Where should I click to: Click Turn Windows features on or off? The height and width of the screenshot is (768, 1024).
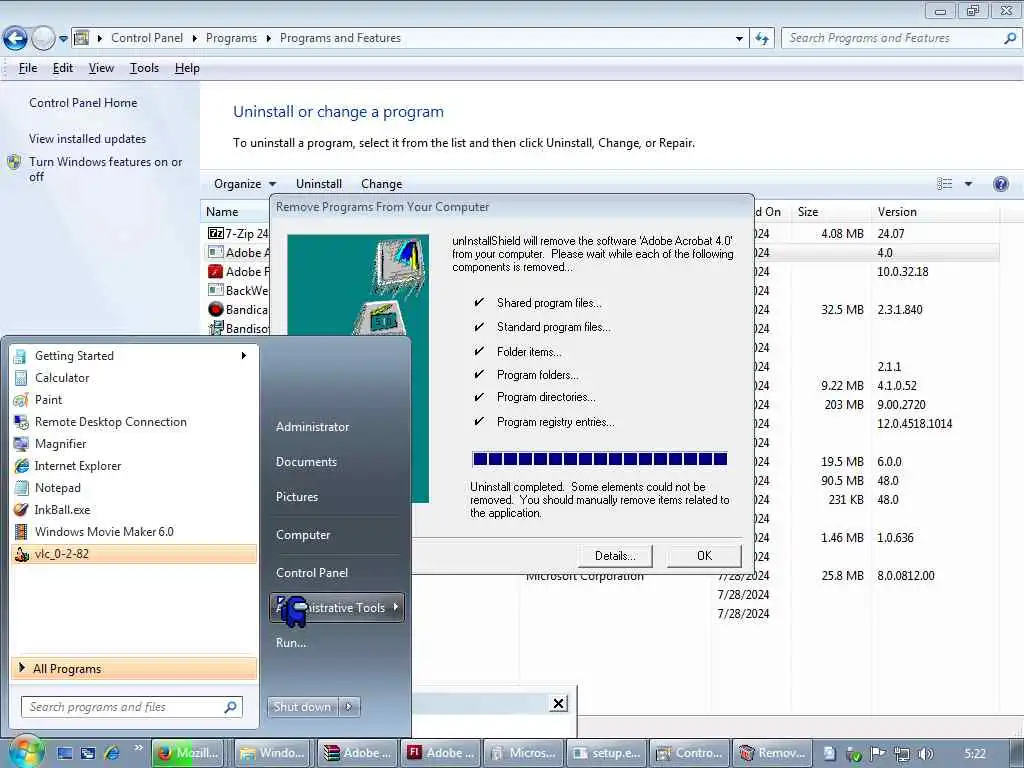(105, 169)
